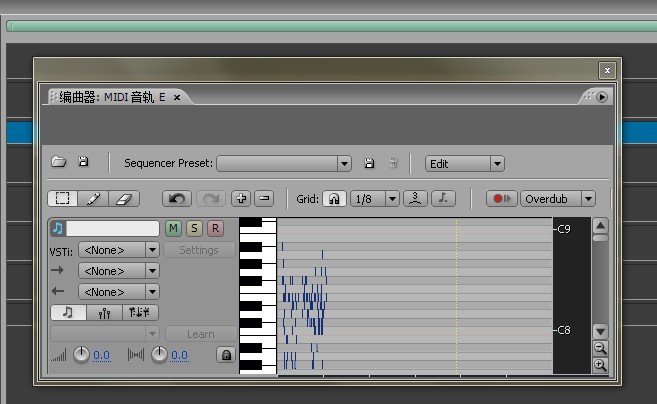Image resolution: width=657 pixels, height=404 pixels.
Task: Click the vertical scrollbar thumb
Action: 600,238
